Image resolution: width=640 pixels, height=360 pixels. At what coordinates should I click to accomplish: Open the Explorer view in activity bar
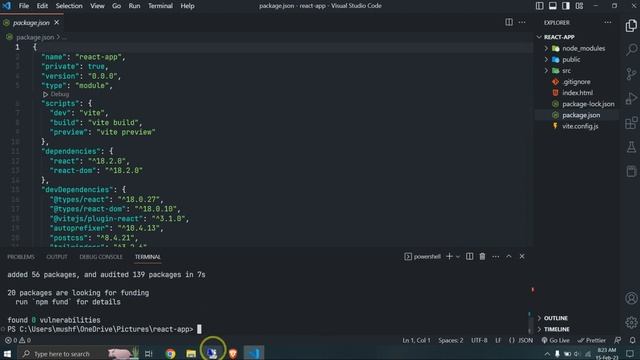631,26
